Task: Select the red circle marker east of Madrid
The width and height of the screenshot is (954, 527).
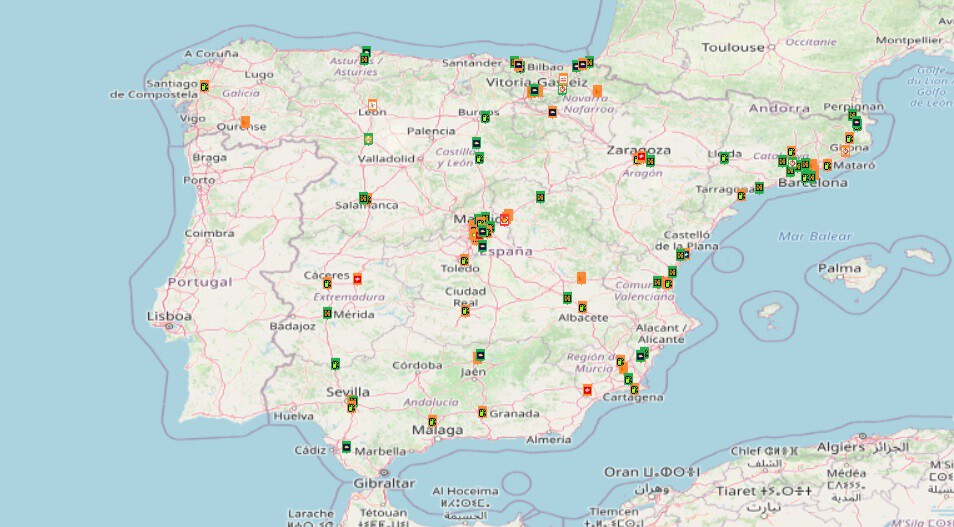Action: (504, 219)
